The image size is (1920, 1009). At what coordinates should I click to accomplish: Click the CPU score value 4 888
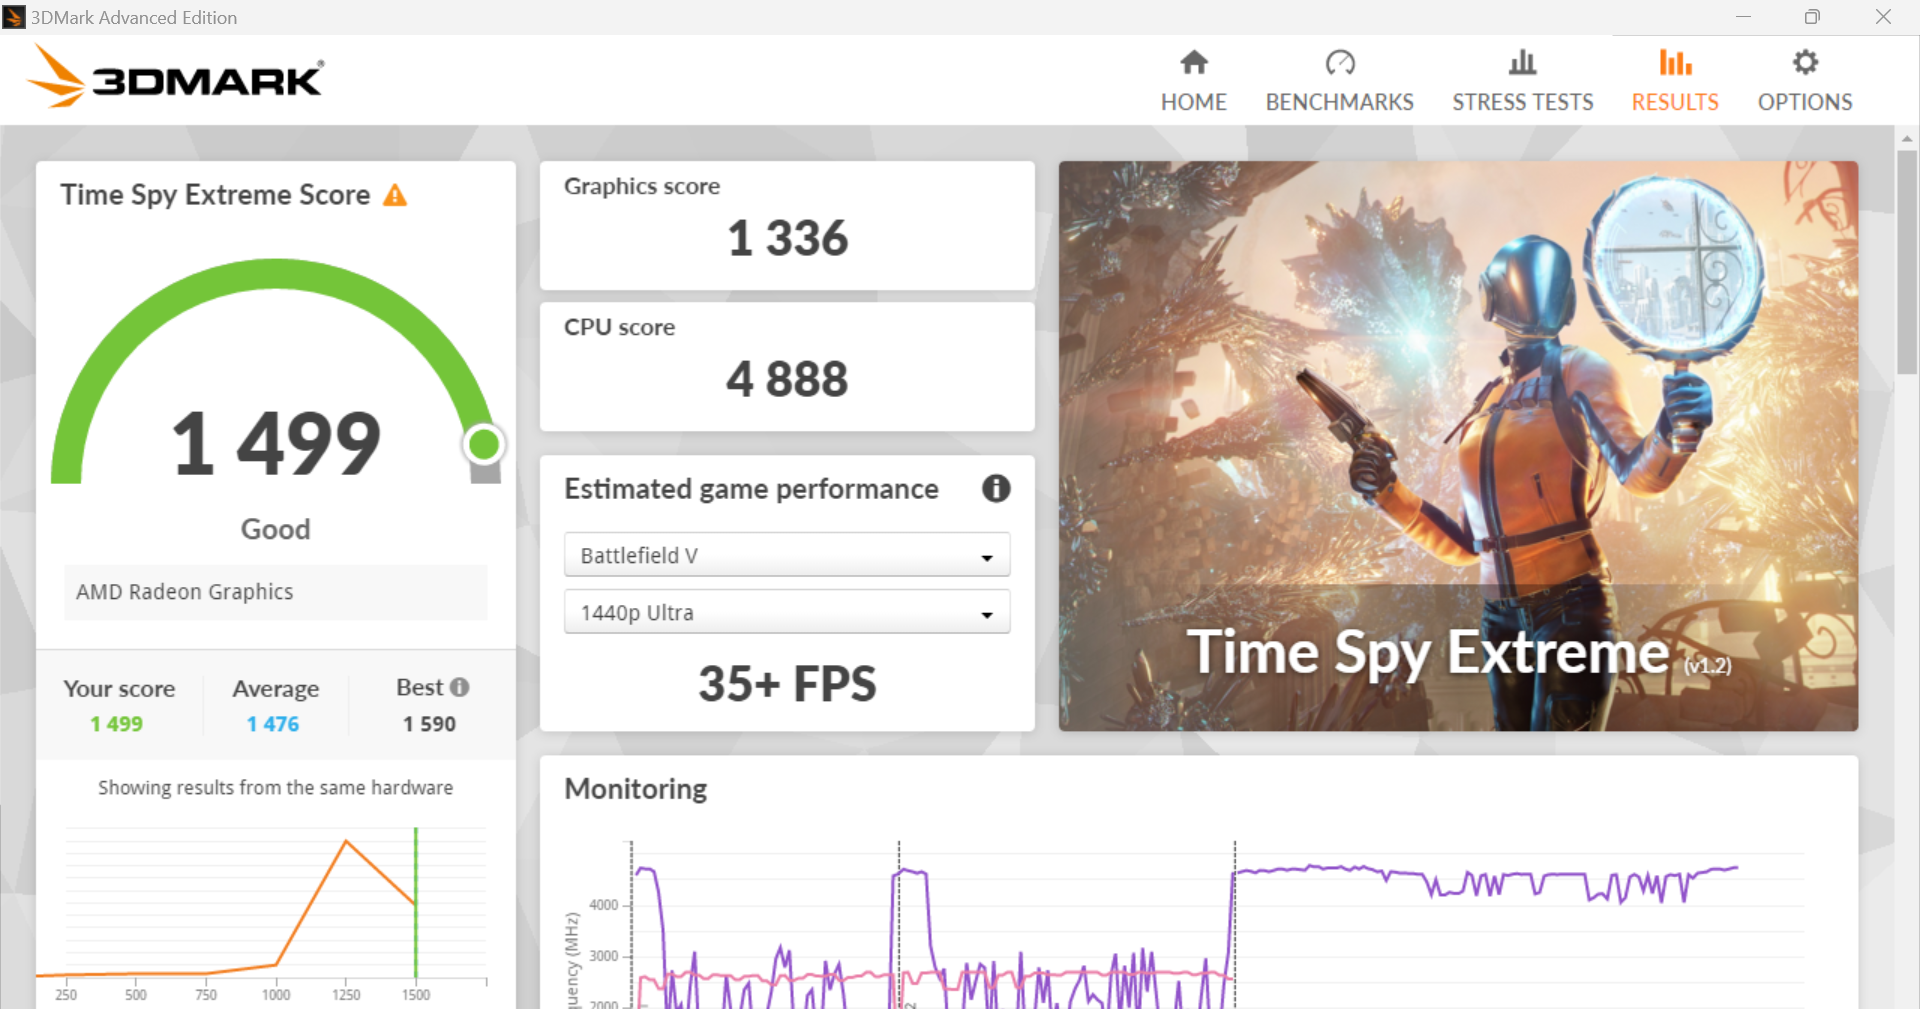click(787, 379)
